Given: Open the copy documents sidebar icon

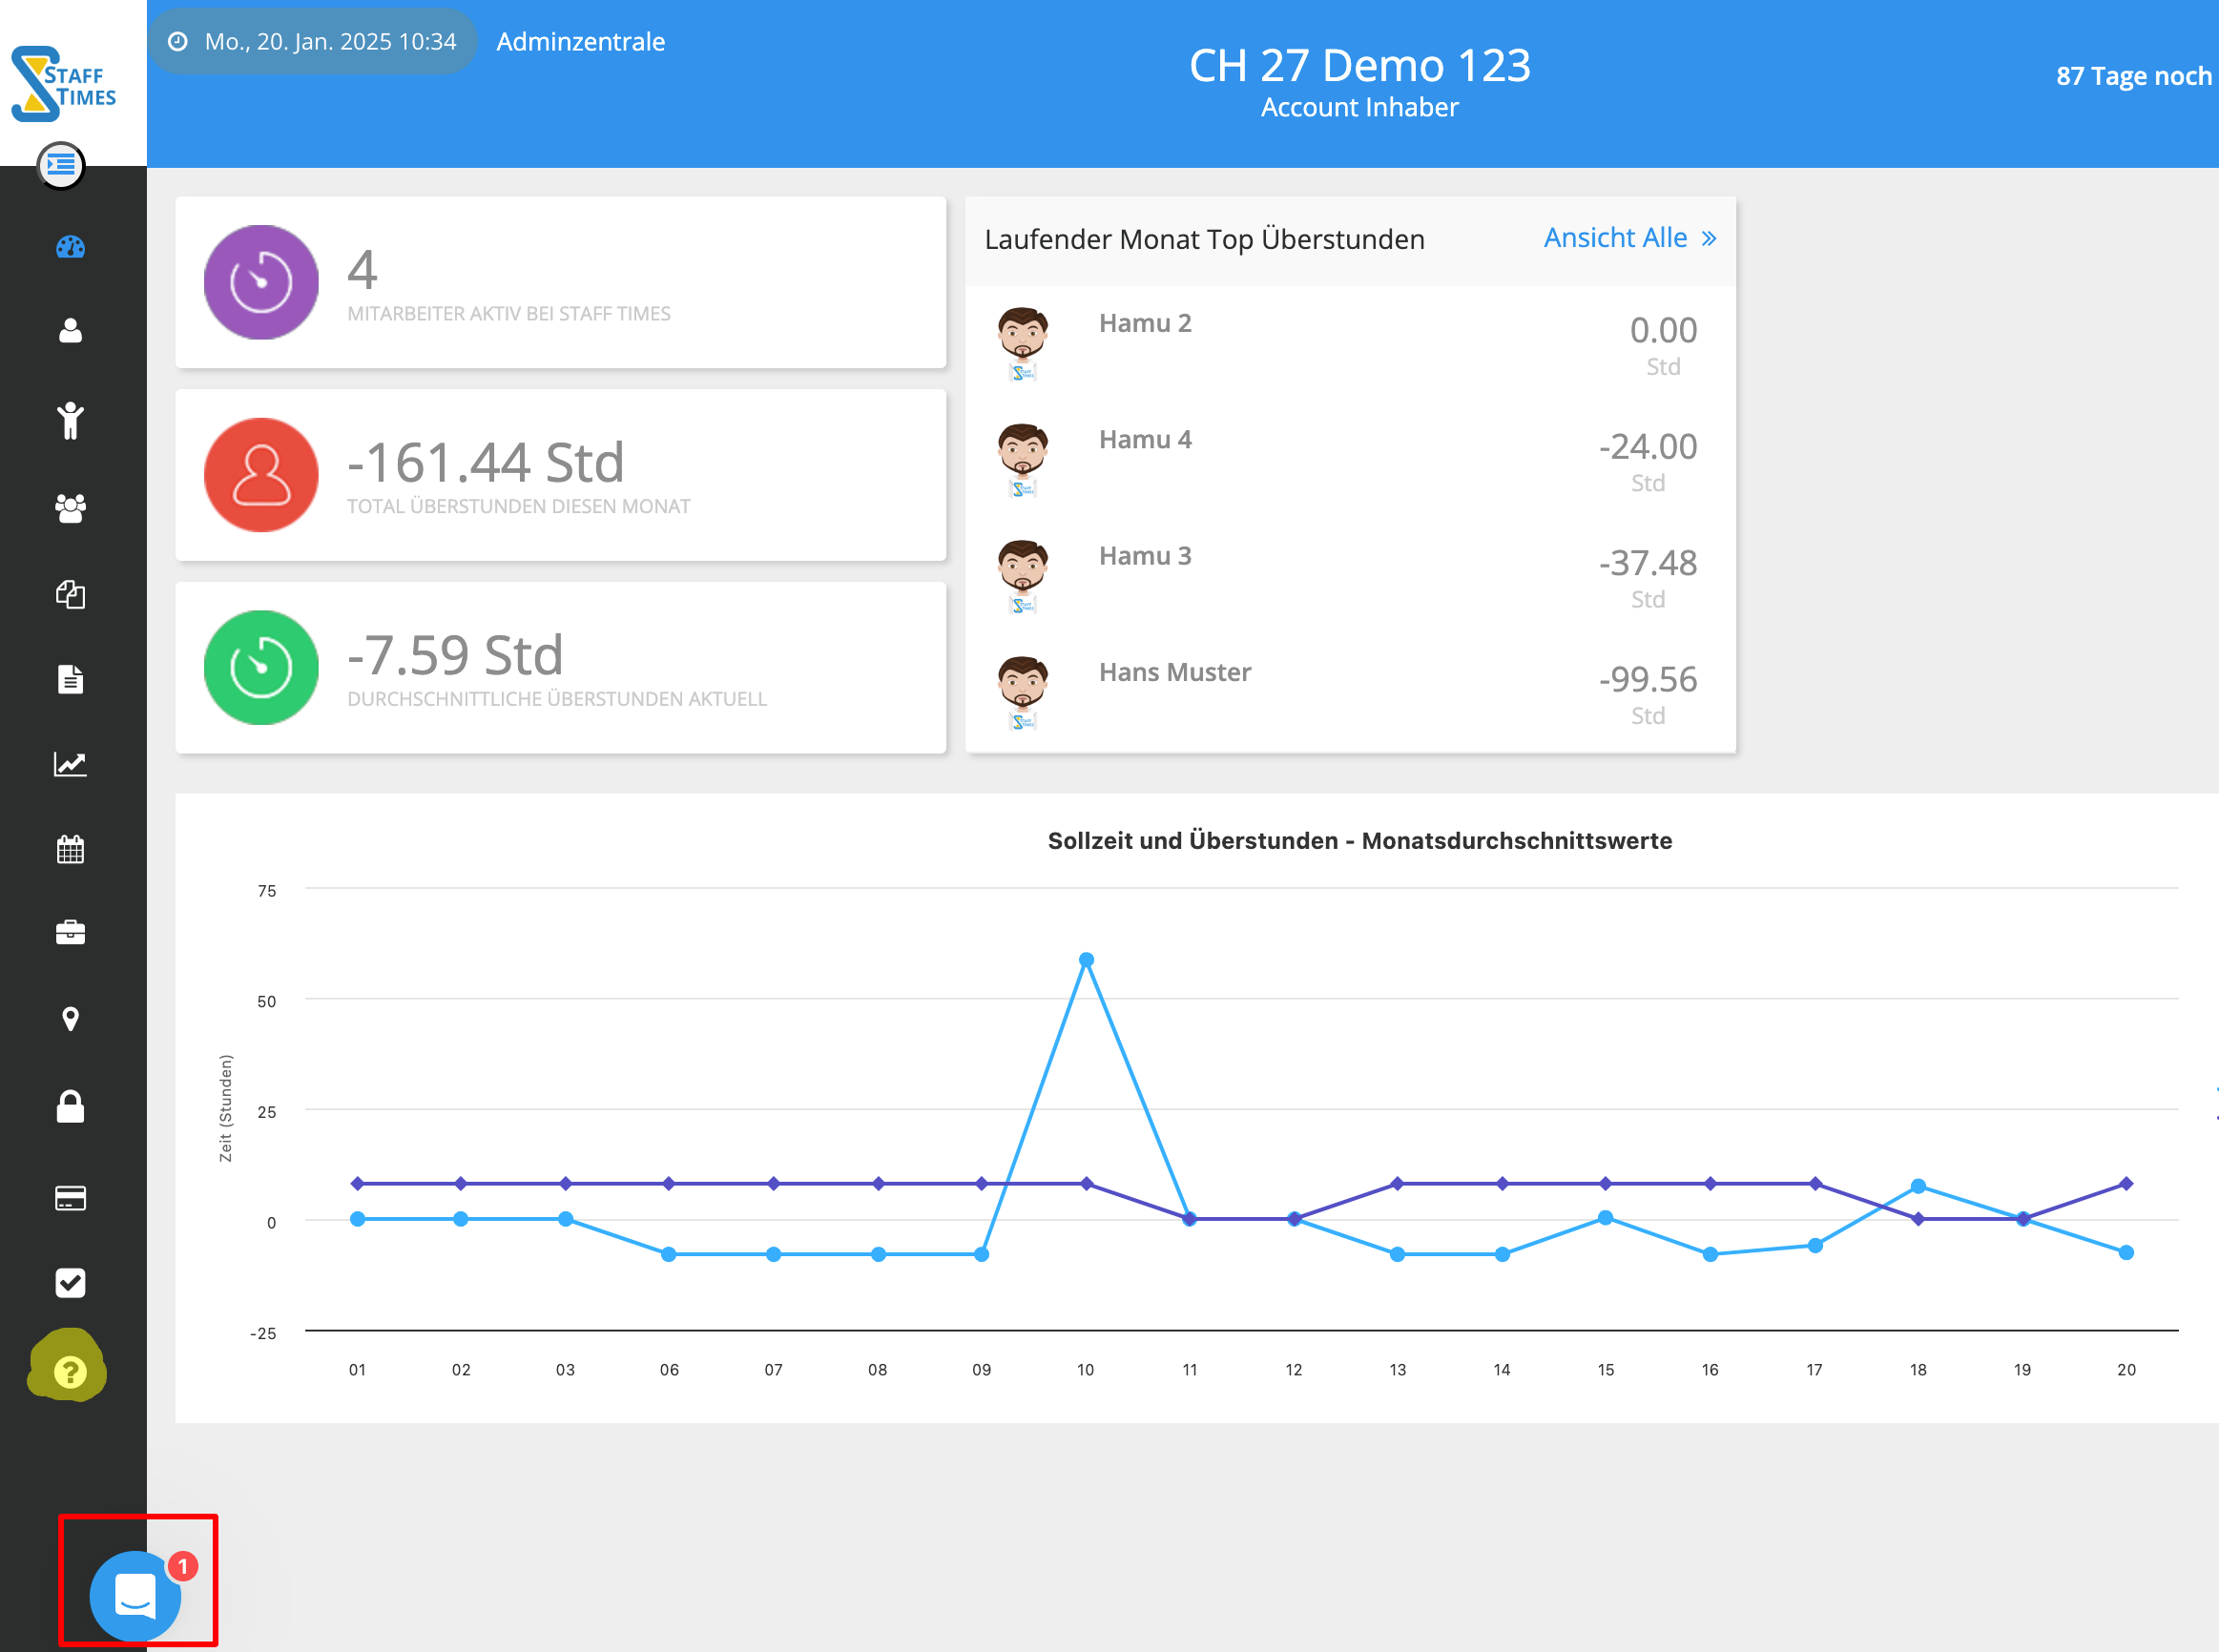Looking at the screenshot, I should pos(70,594).
